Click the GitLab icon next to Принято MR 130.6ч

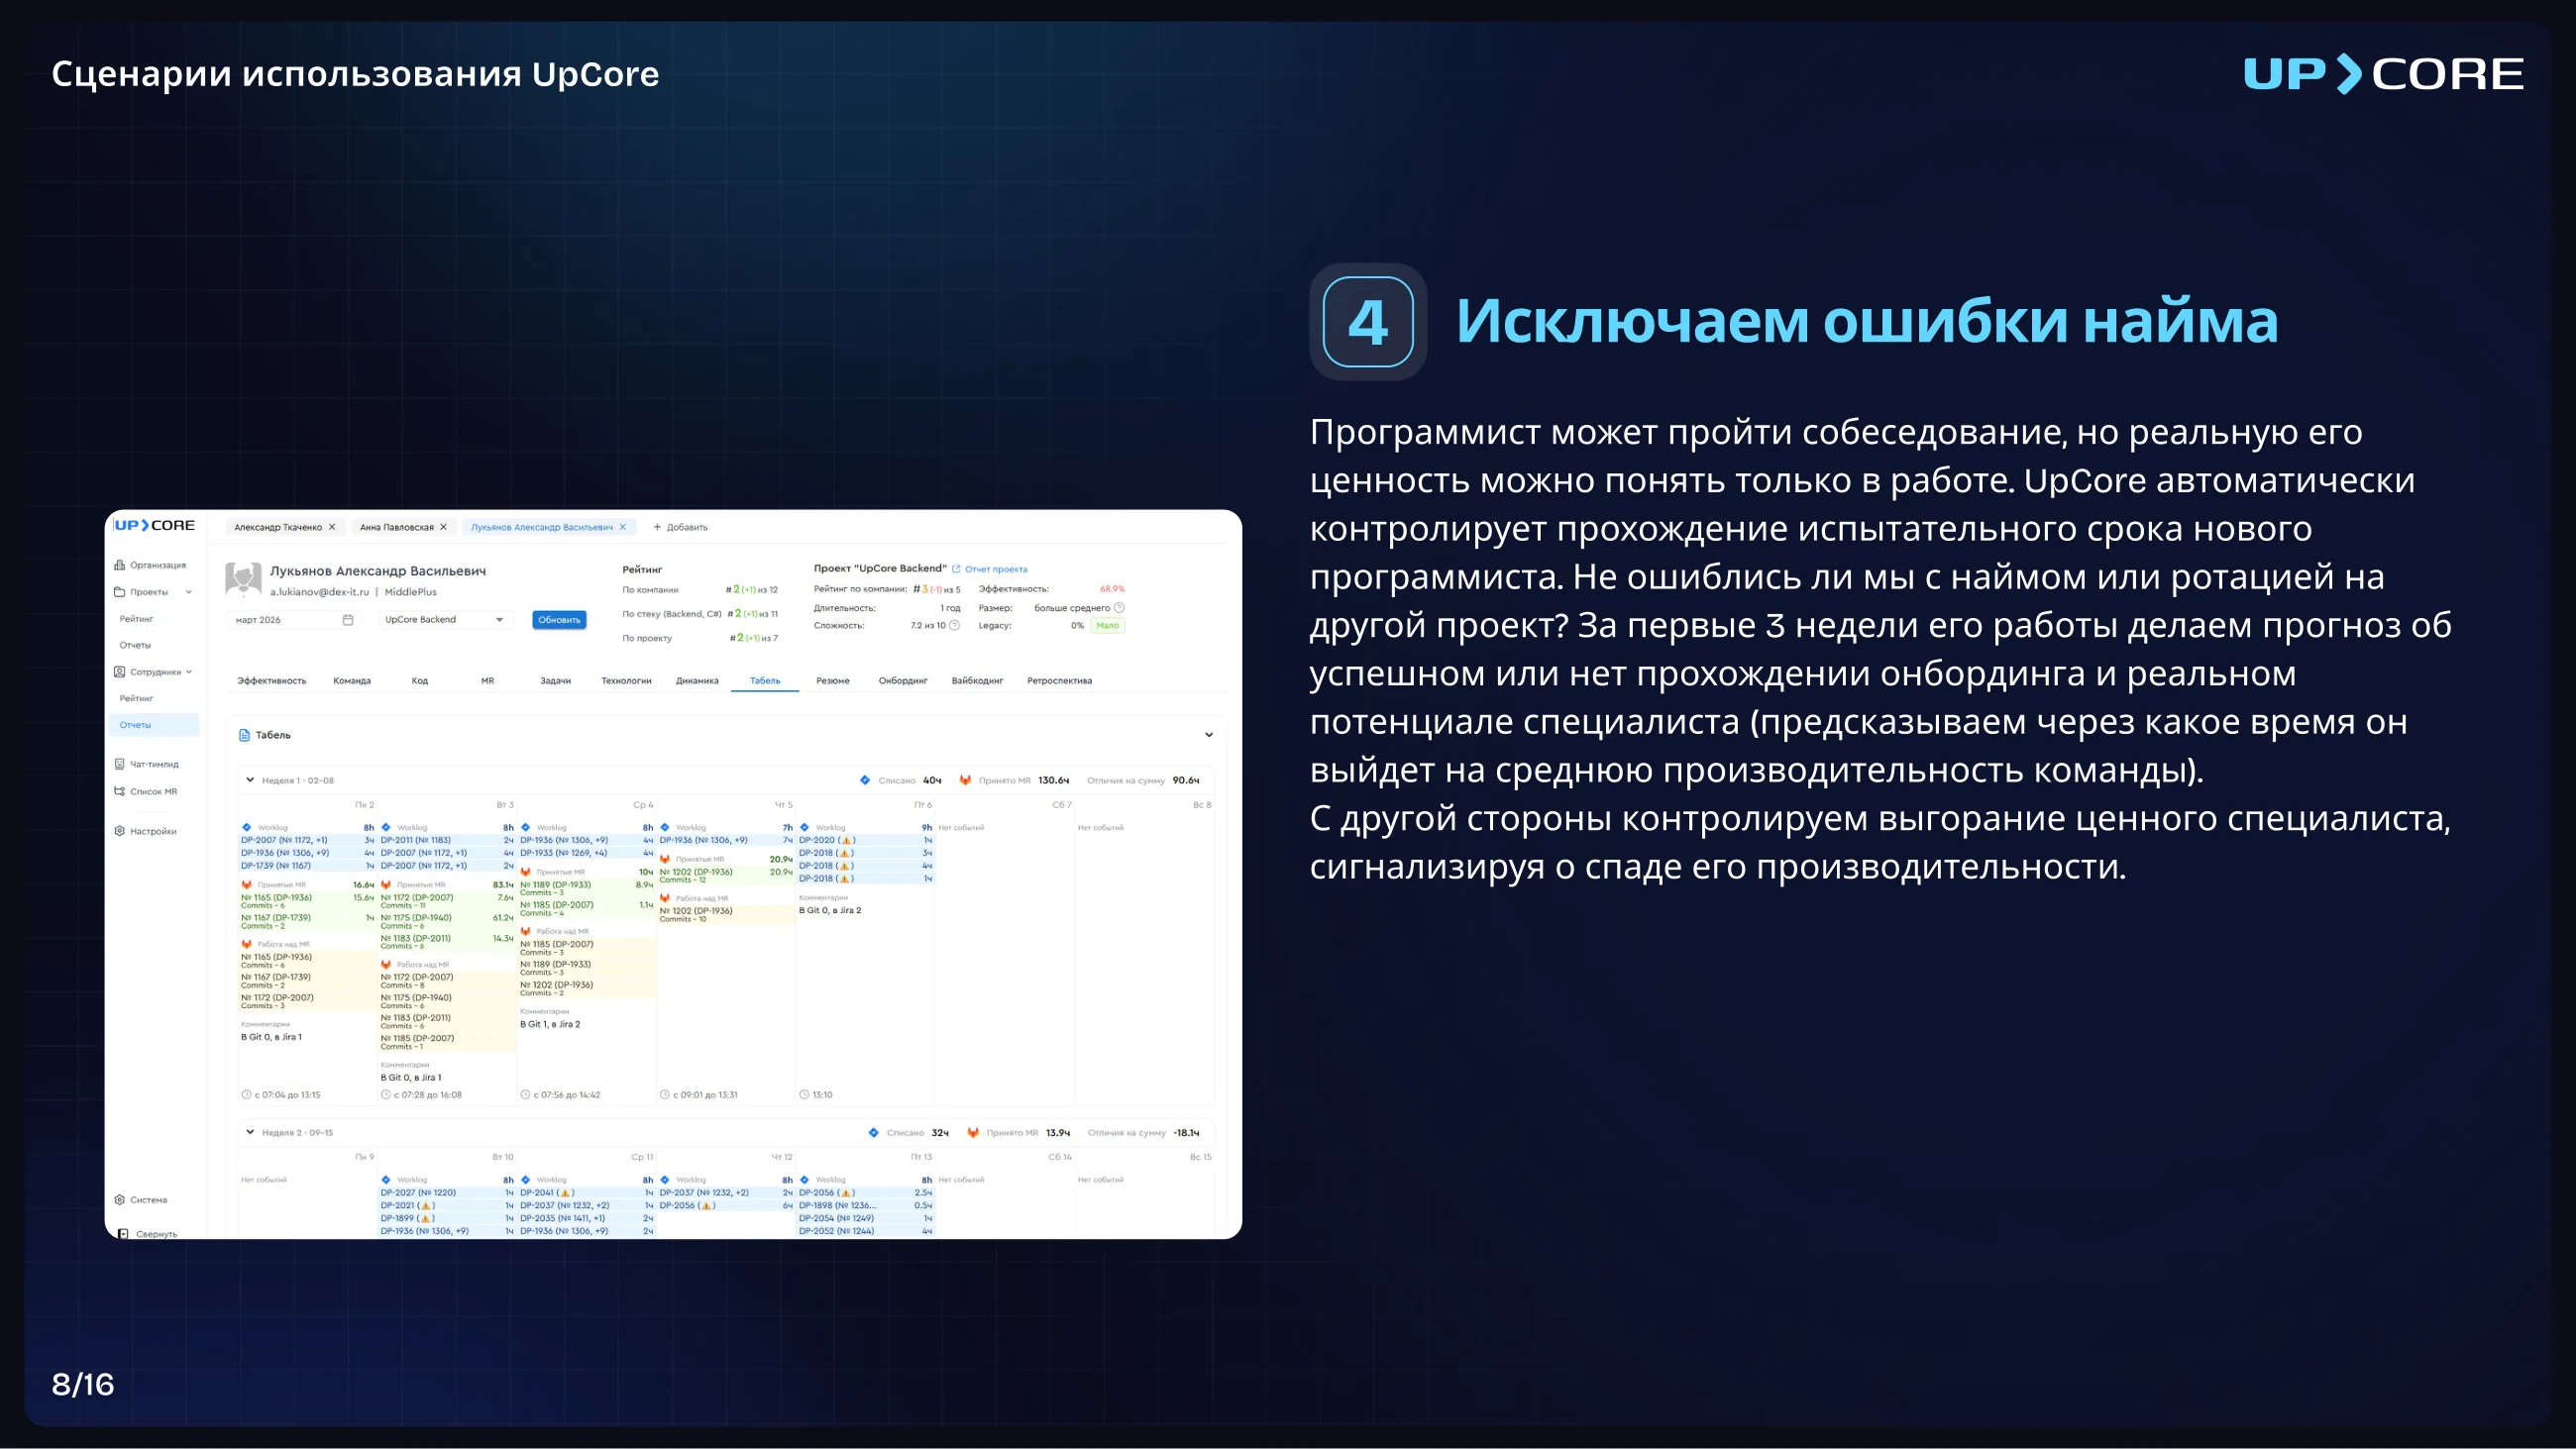[x=965, y=780]
